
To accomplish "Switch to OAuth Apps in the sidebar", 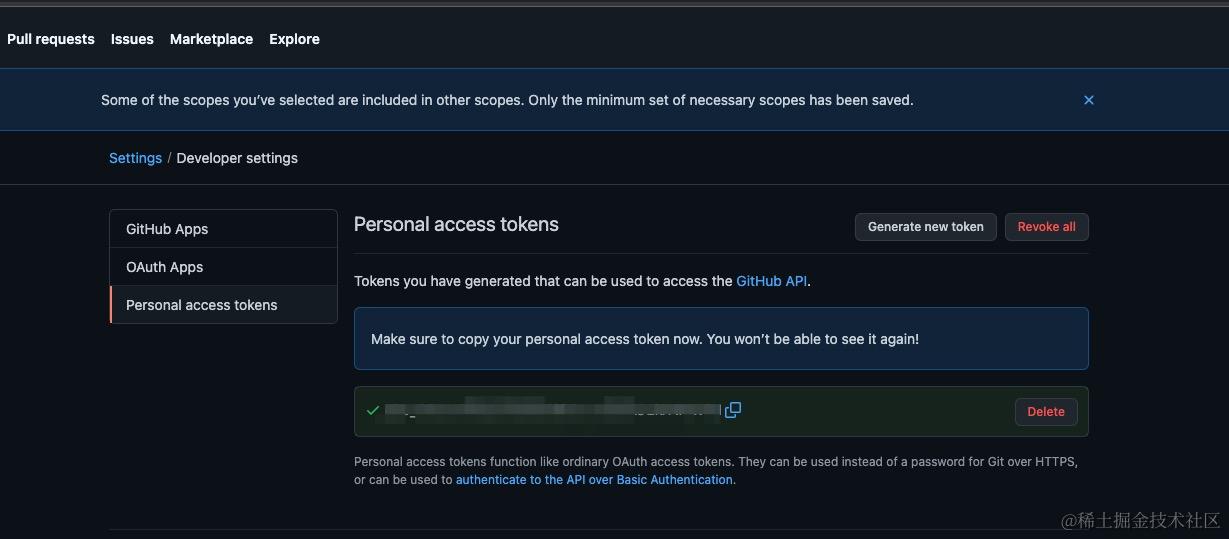I will click(164, 267).
